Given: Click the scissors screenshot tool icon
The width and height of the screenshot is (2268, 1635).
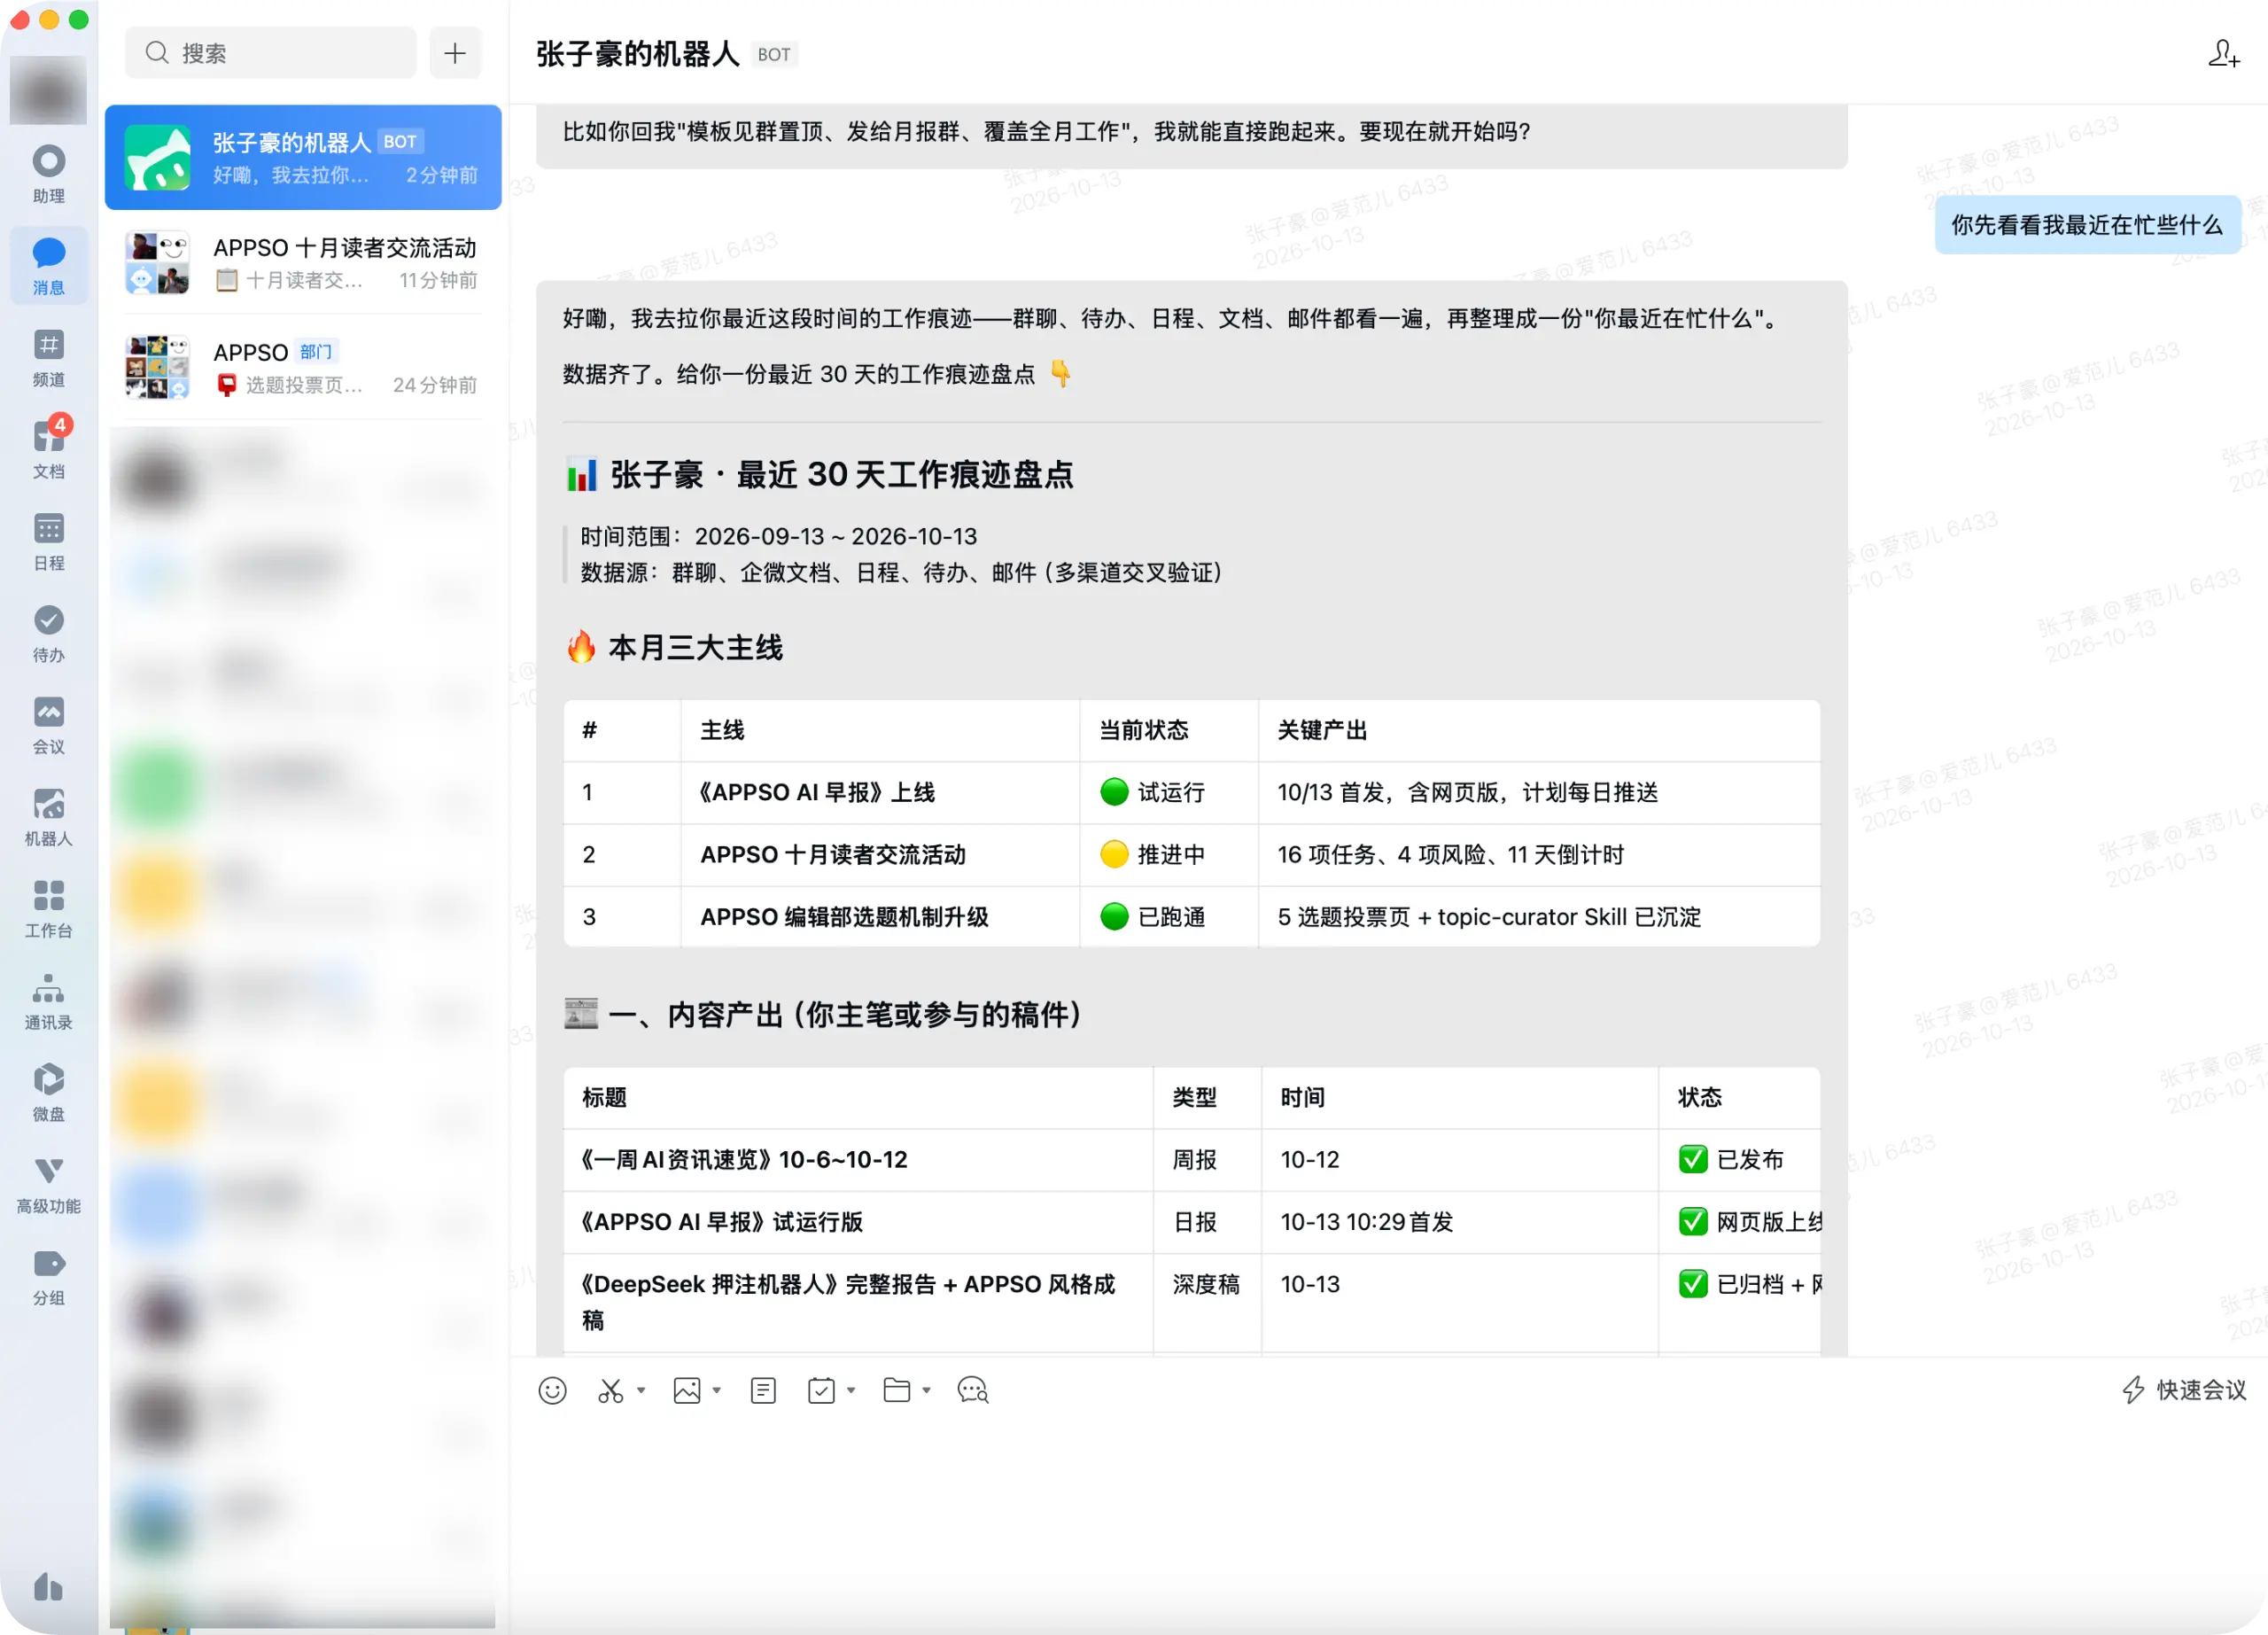Looking at the screenshot, I should click(x=610, y=1390).
